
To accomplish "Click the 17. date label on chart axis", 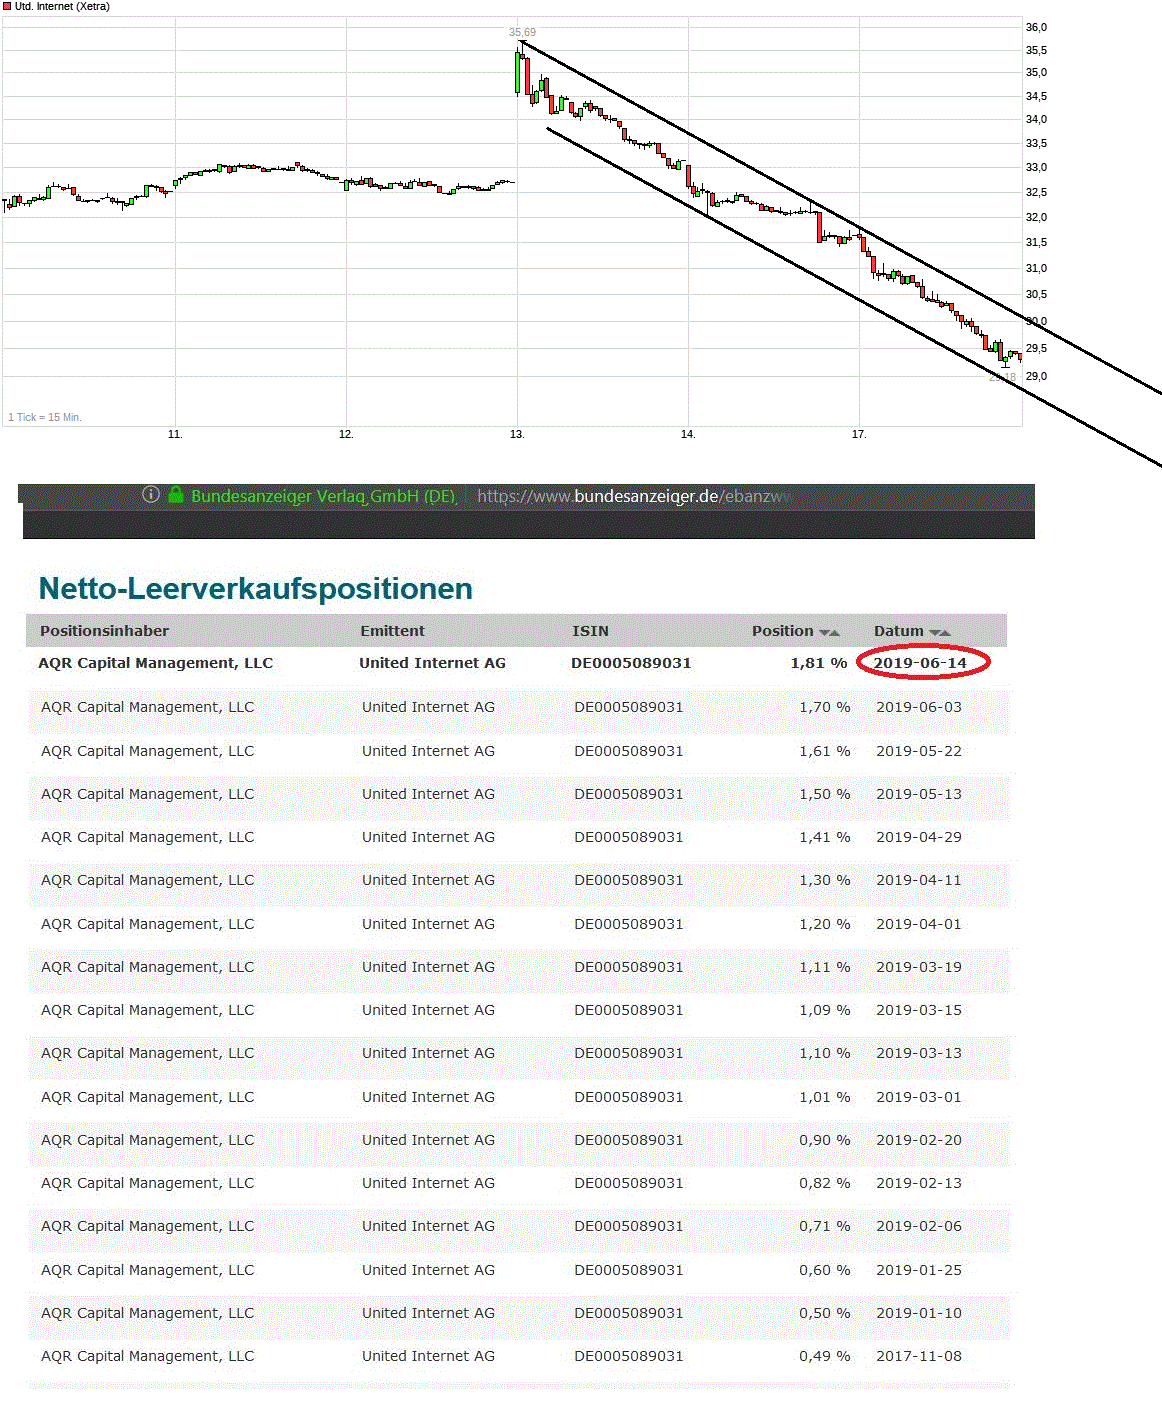I will point(859,434).
